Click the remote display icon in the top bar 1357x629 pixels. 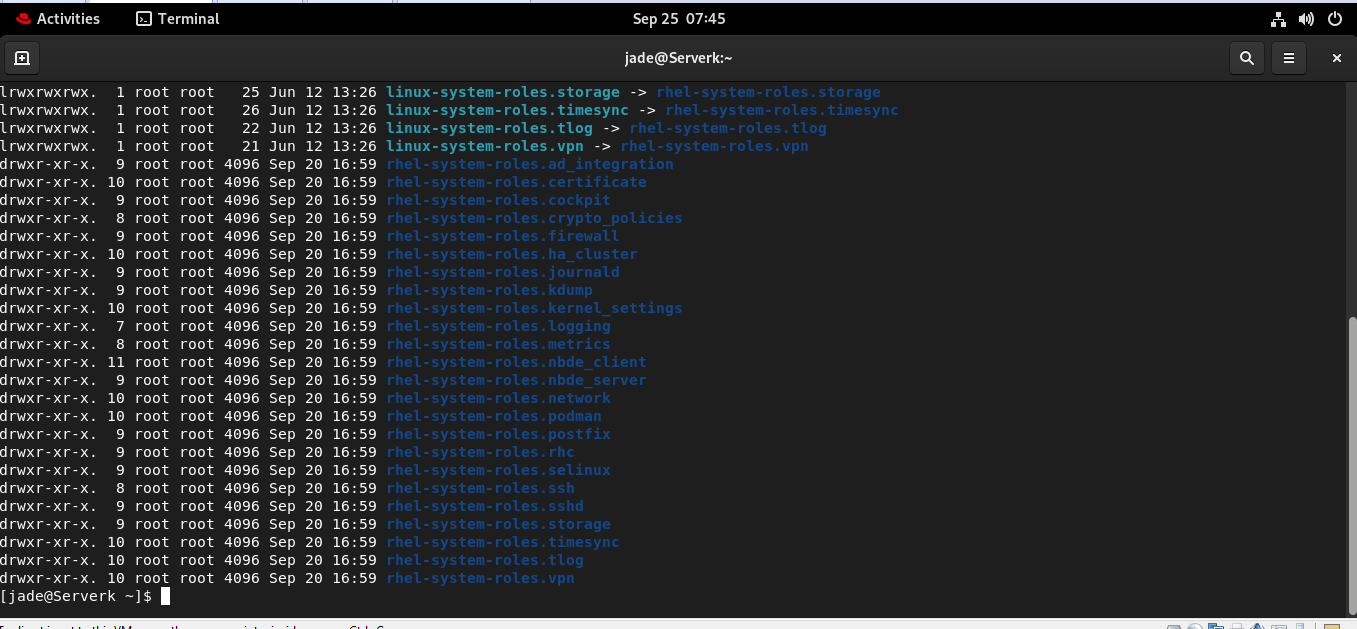tap(1277, 18)
